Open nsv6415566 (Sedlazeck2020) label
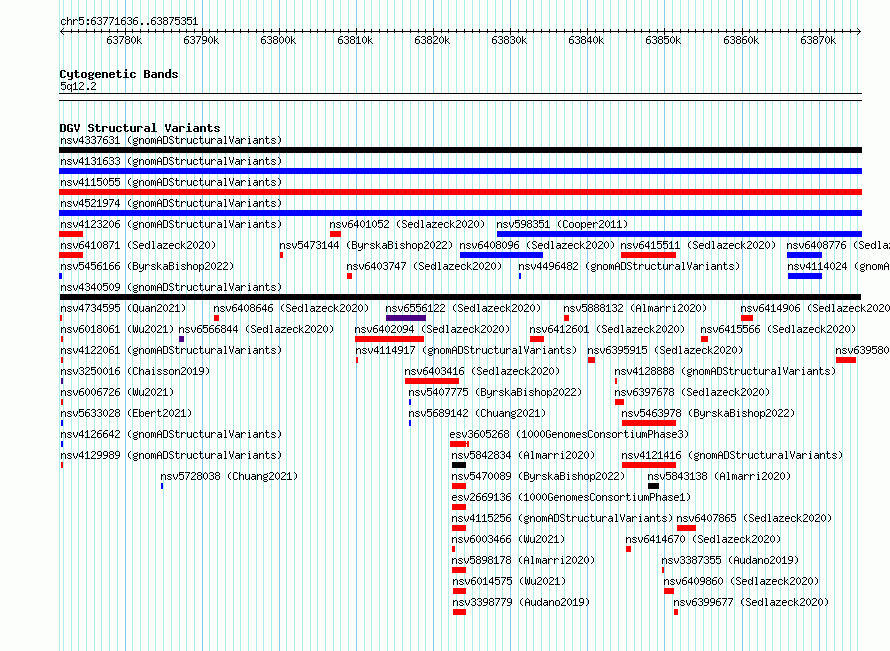Viewport: 890px width, 651px height. [x=778, y=329]
